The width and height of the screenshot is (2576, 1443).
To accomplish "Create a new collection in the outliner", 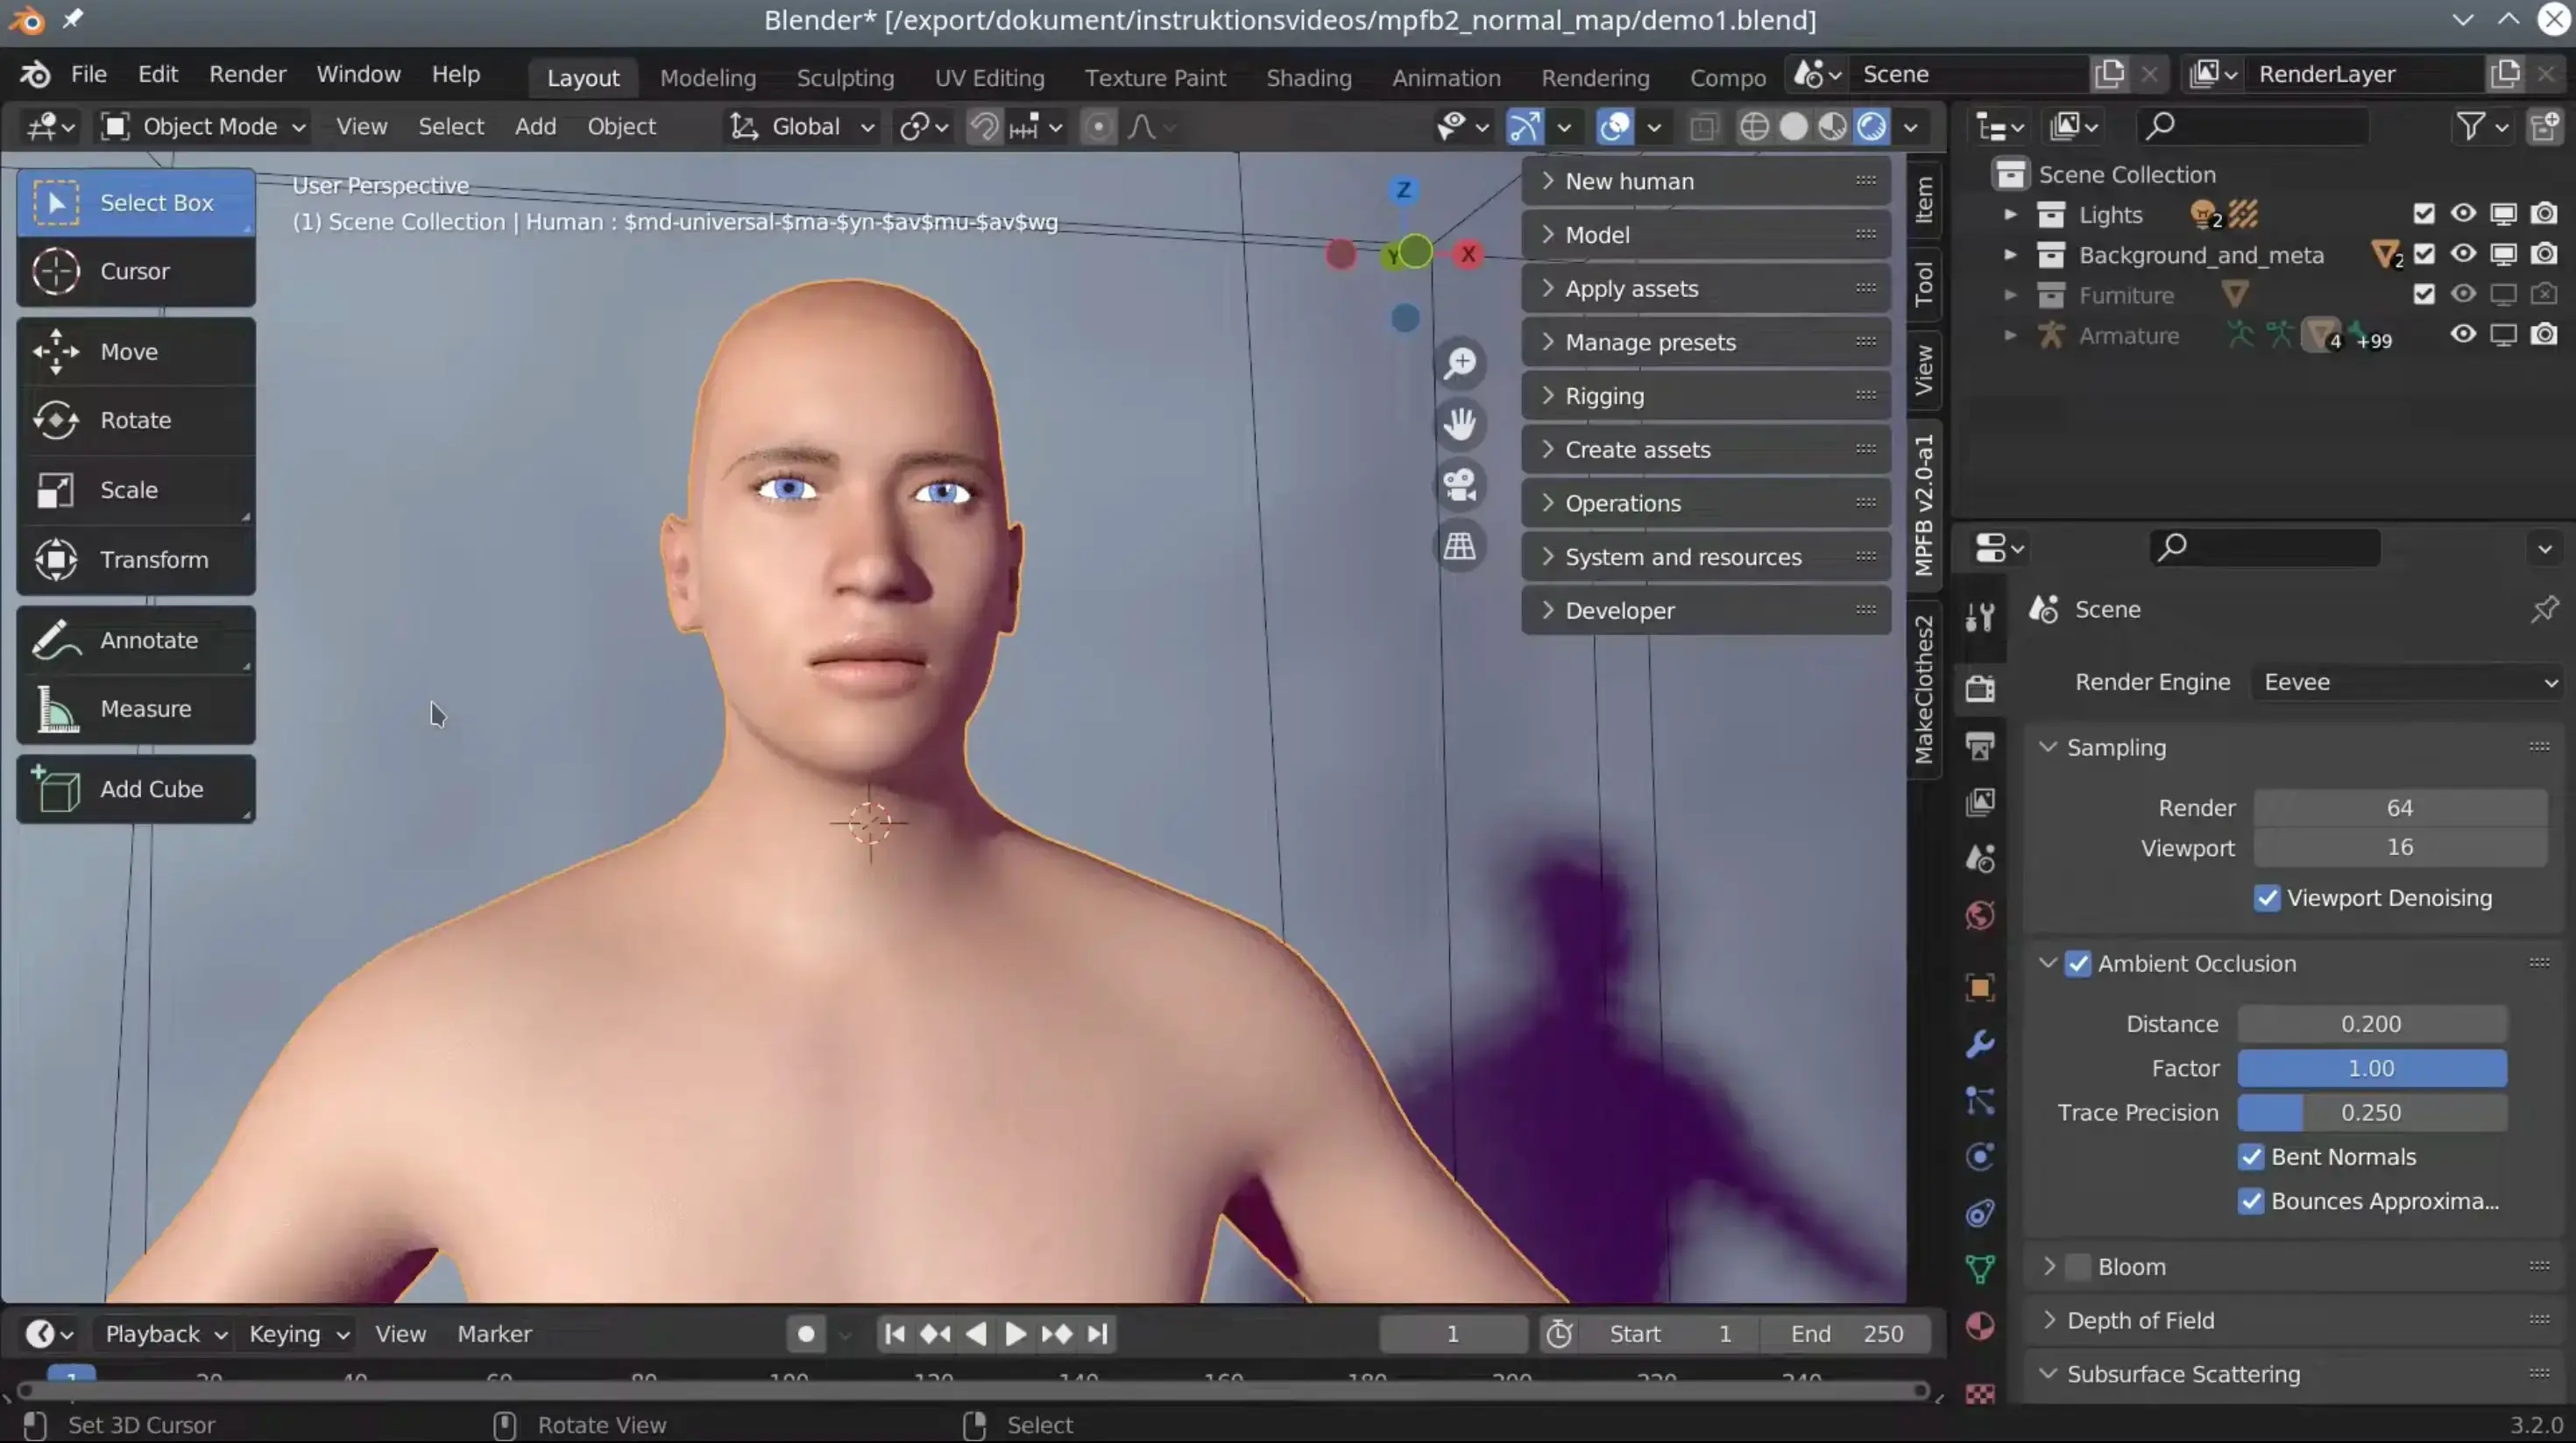I will coord(2546,126).
